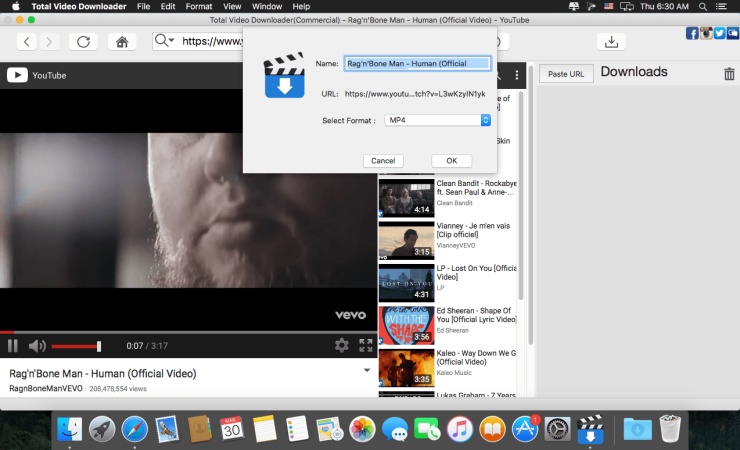The image size is (740, 450).
Task: Open iTunes from the Dock
Action: [x=460, y=430]
